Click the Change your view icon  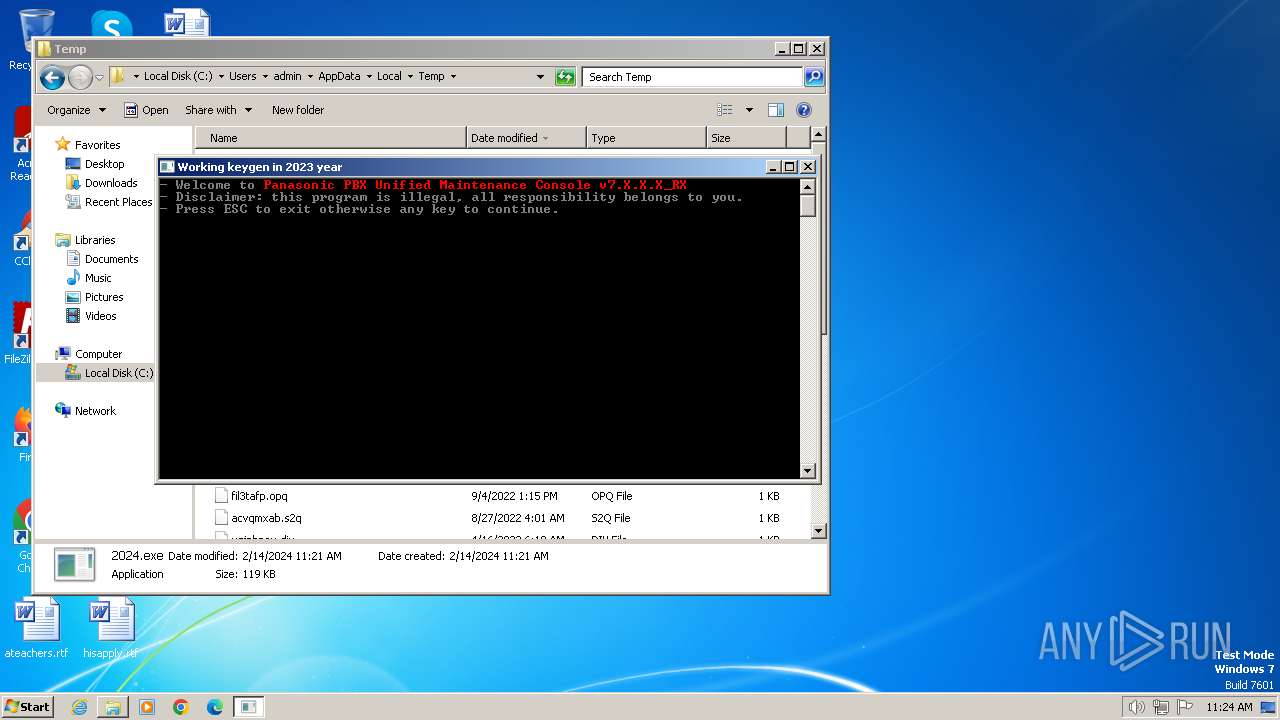[725, 110]
